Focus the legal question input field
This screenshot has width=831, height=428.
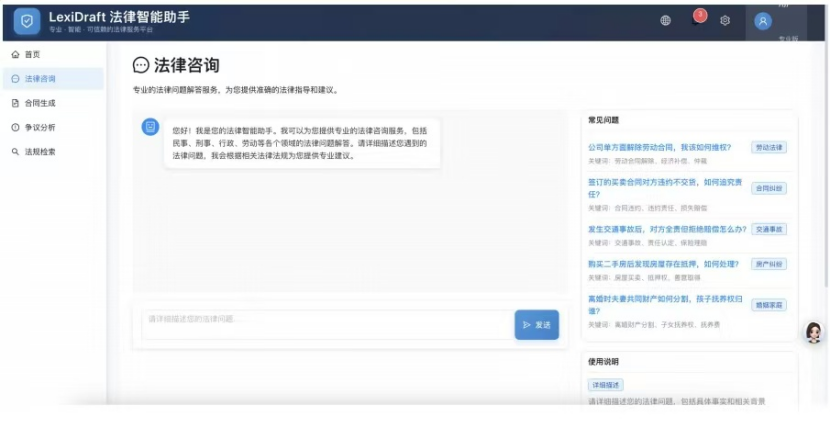coord(325,320)
